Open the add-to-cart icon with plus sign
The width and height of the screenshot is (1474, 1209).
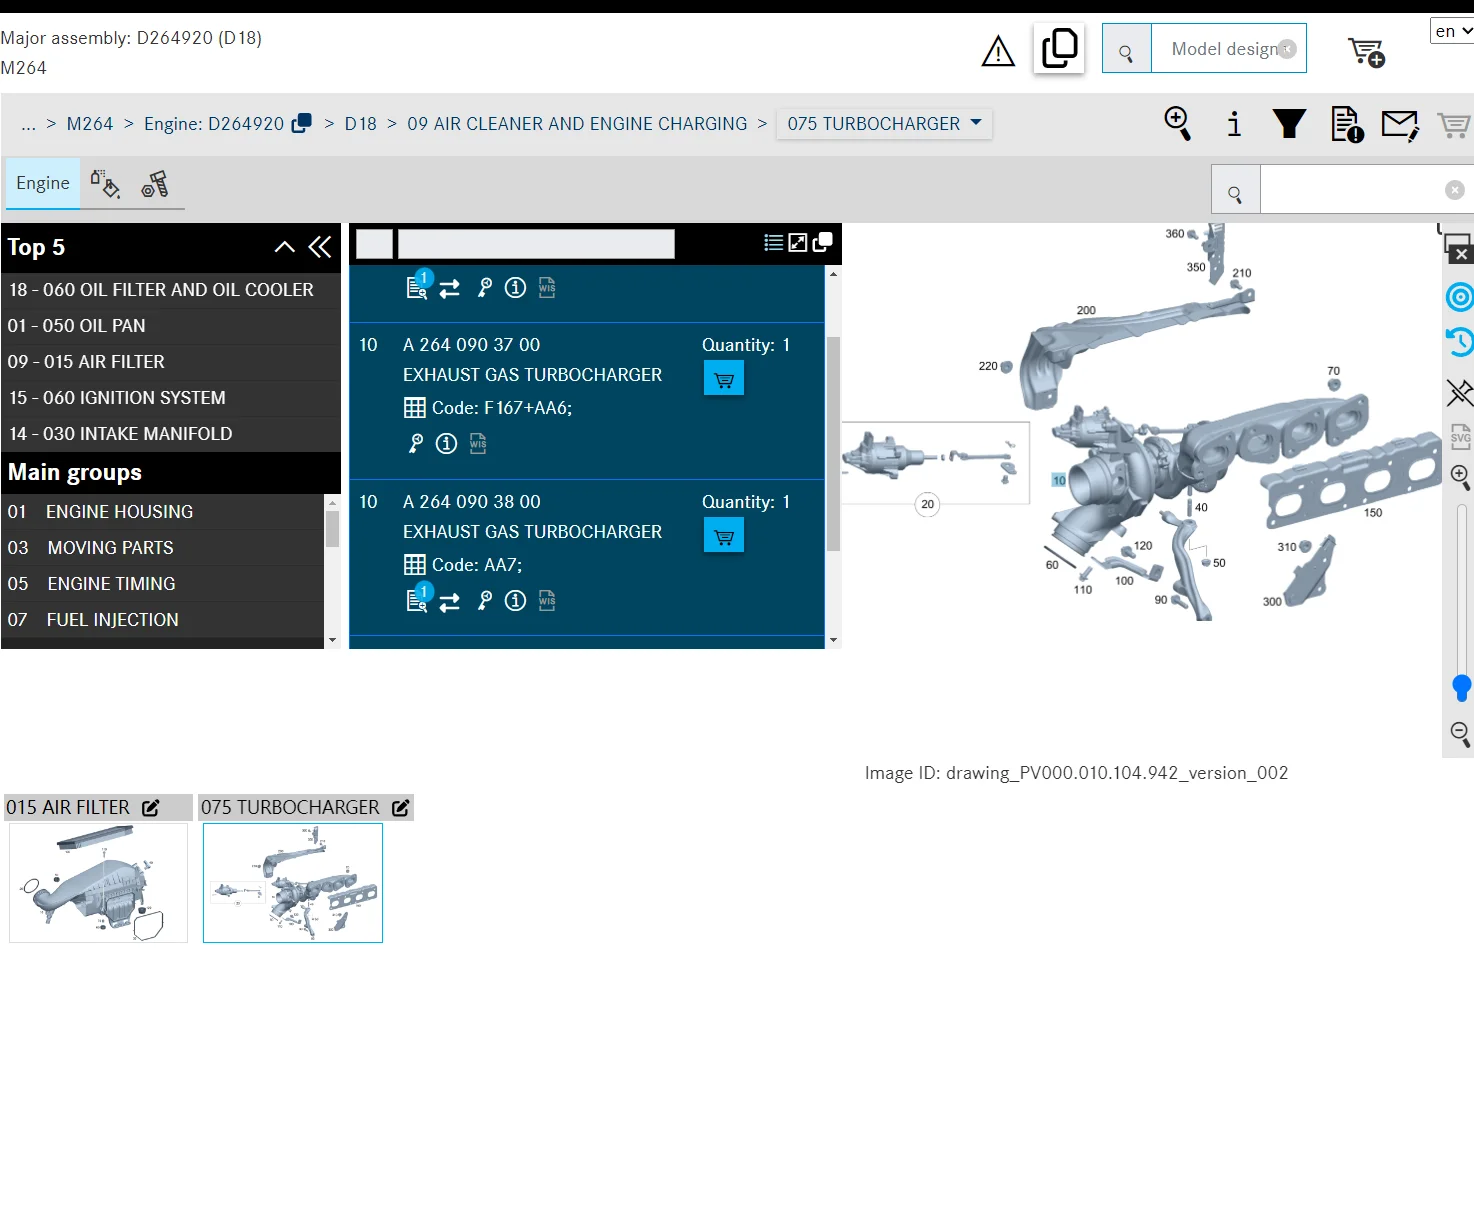[x=1366, y=51]
